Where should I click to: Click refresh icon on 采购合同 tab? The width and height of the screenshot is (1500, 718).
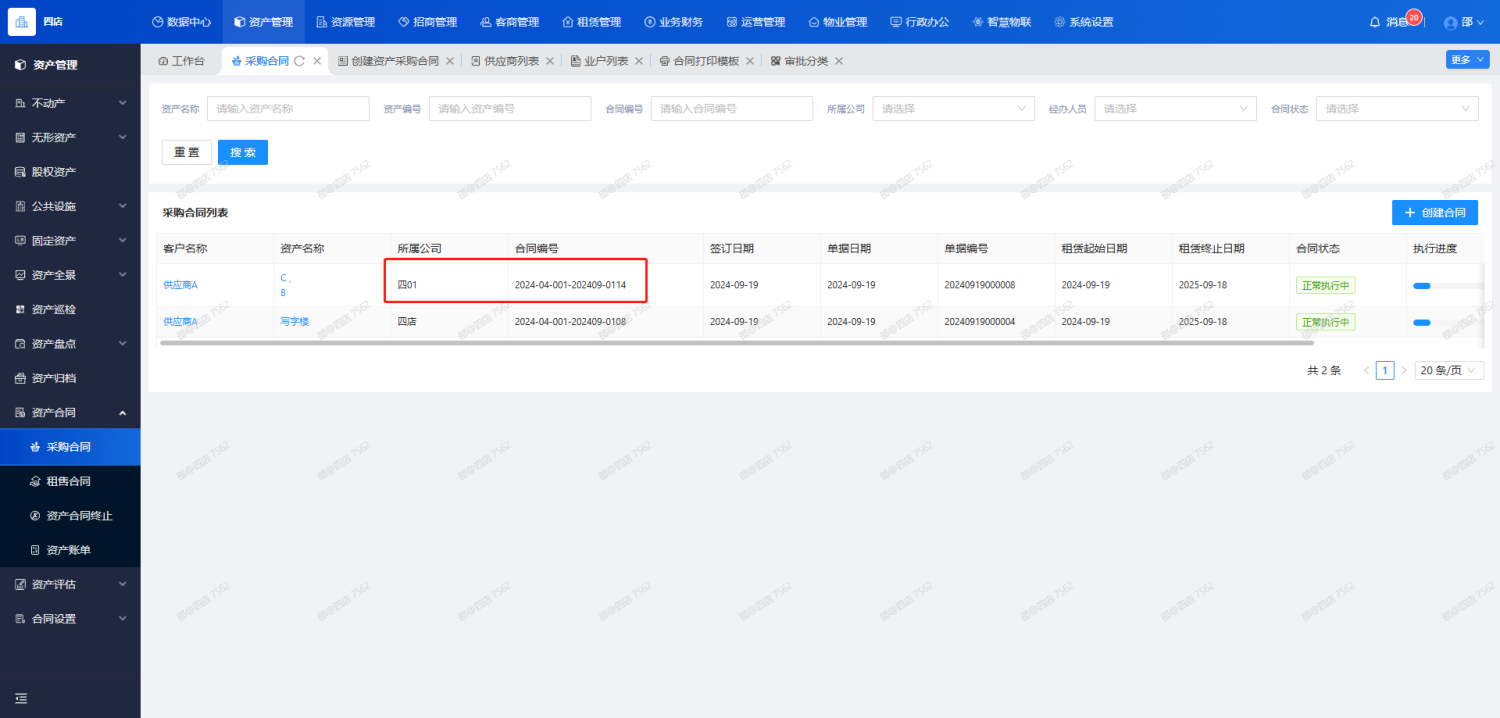pyautogui.click(x=299, y=61)
